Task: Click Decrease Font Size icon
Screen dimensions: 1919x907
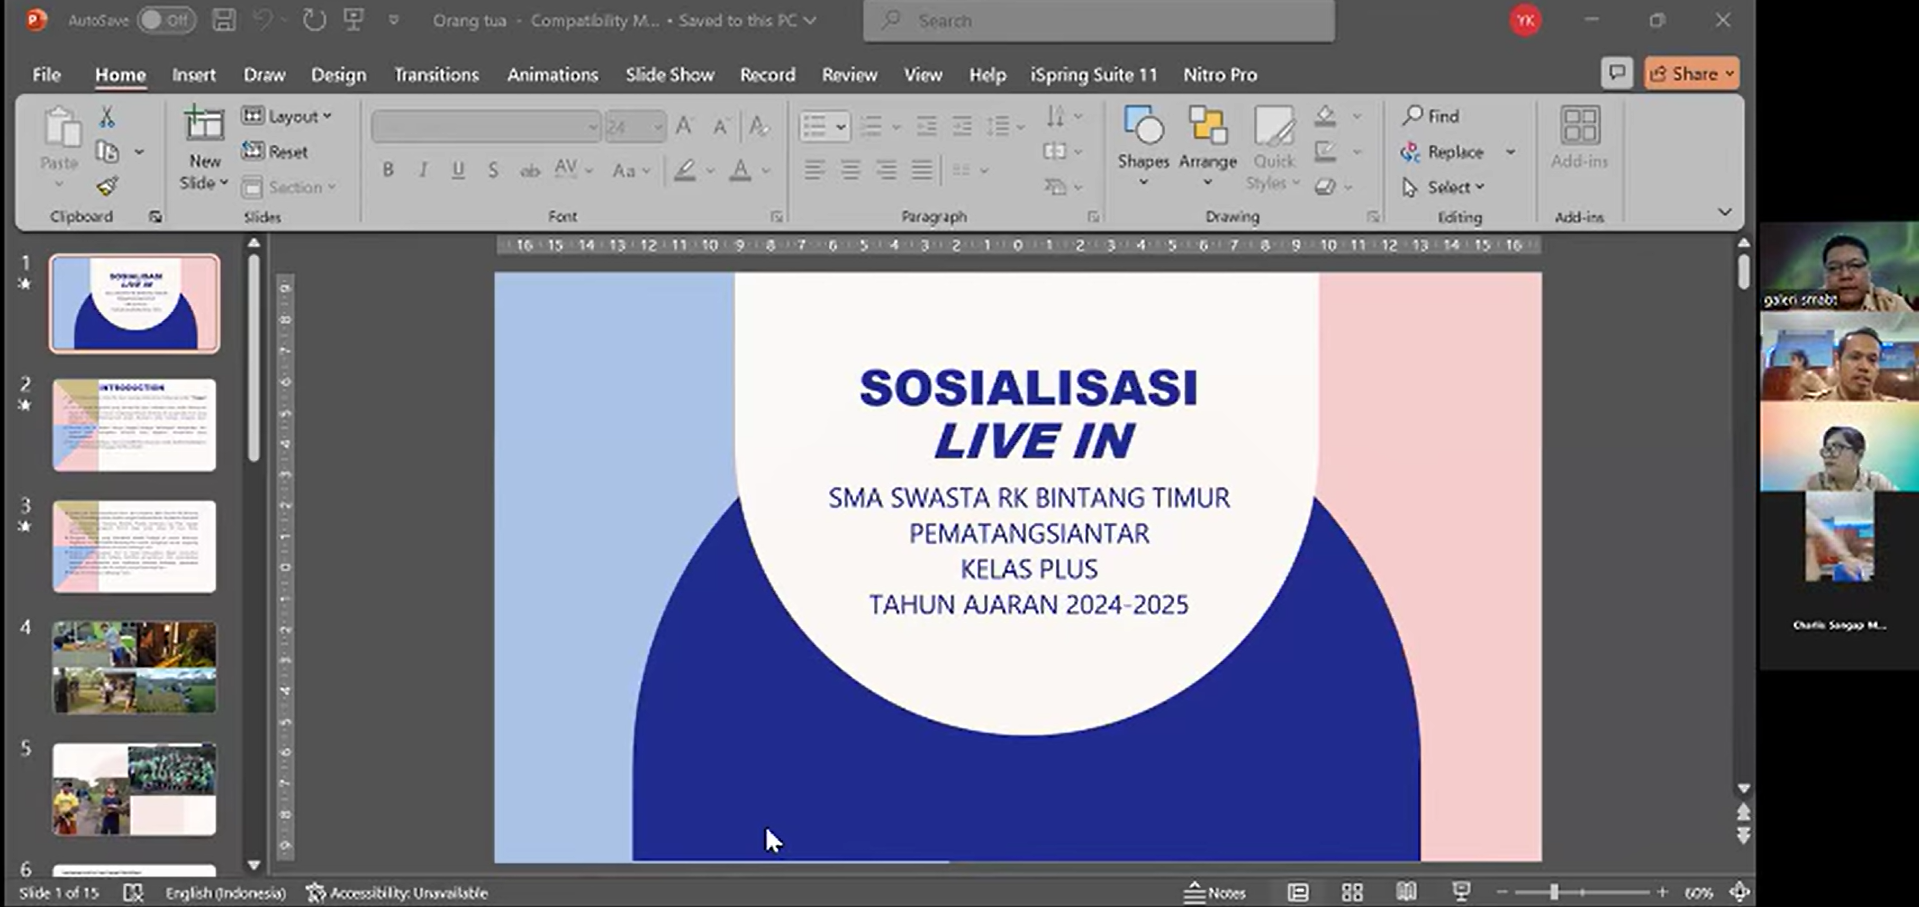Action: coord(720,126)
